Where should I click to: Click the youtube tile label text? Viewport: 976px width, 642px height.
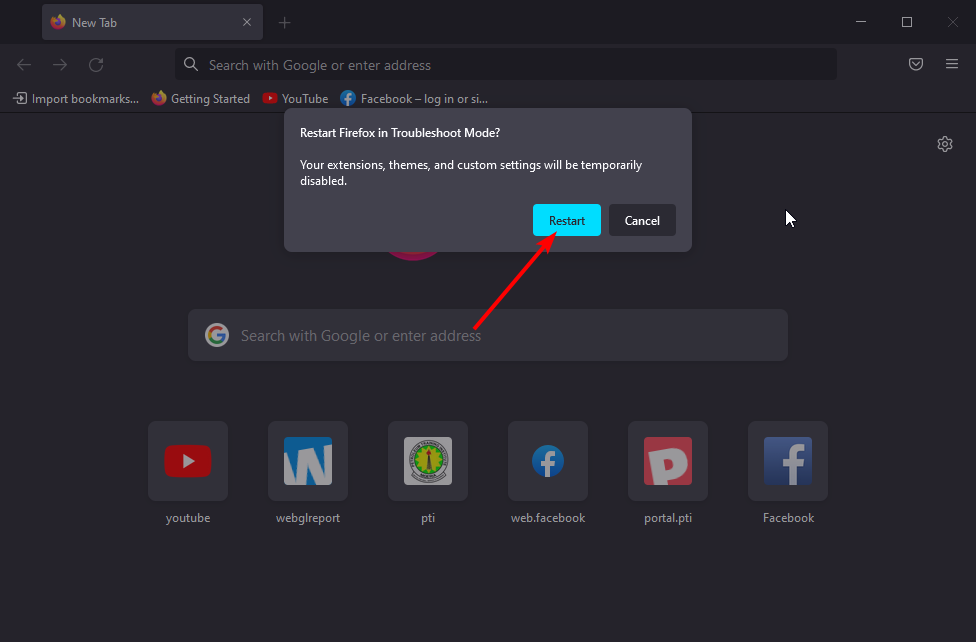click(188, 518)
